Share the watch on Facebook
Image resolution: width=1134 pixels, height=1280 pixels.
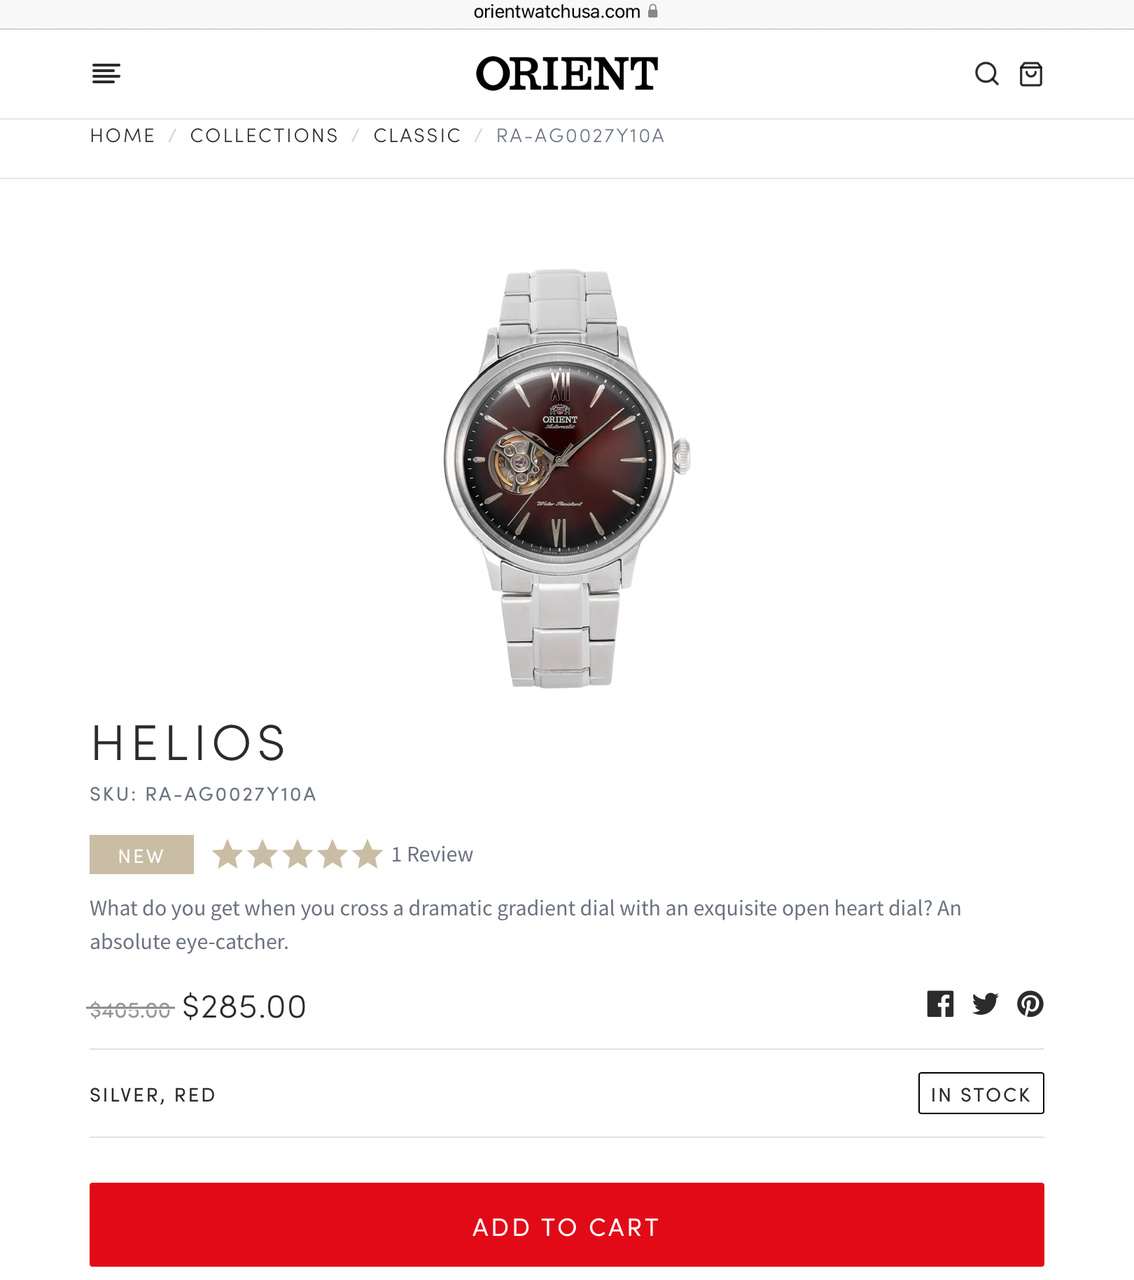(940, 1004)
